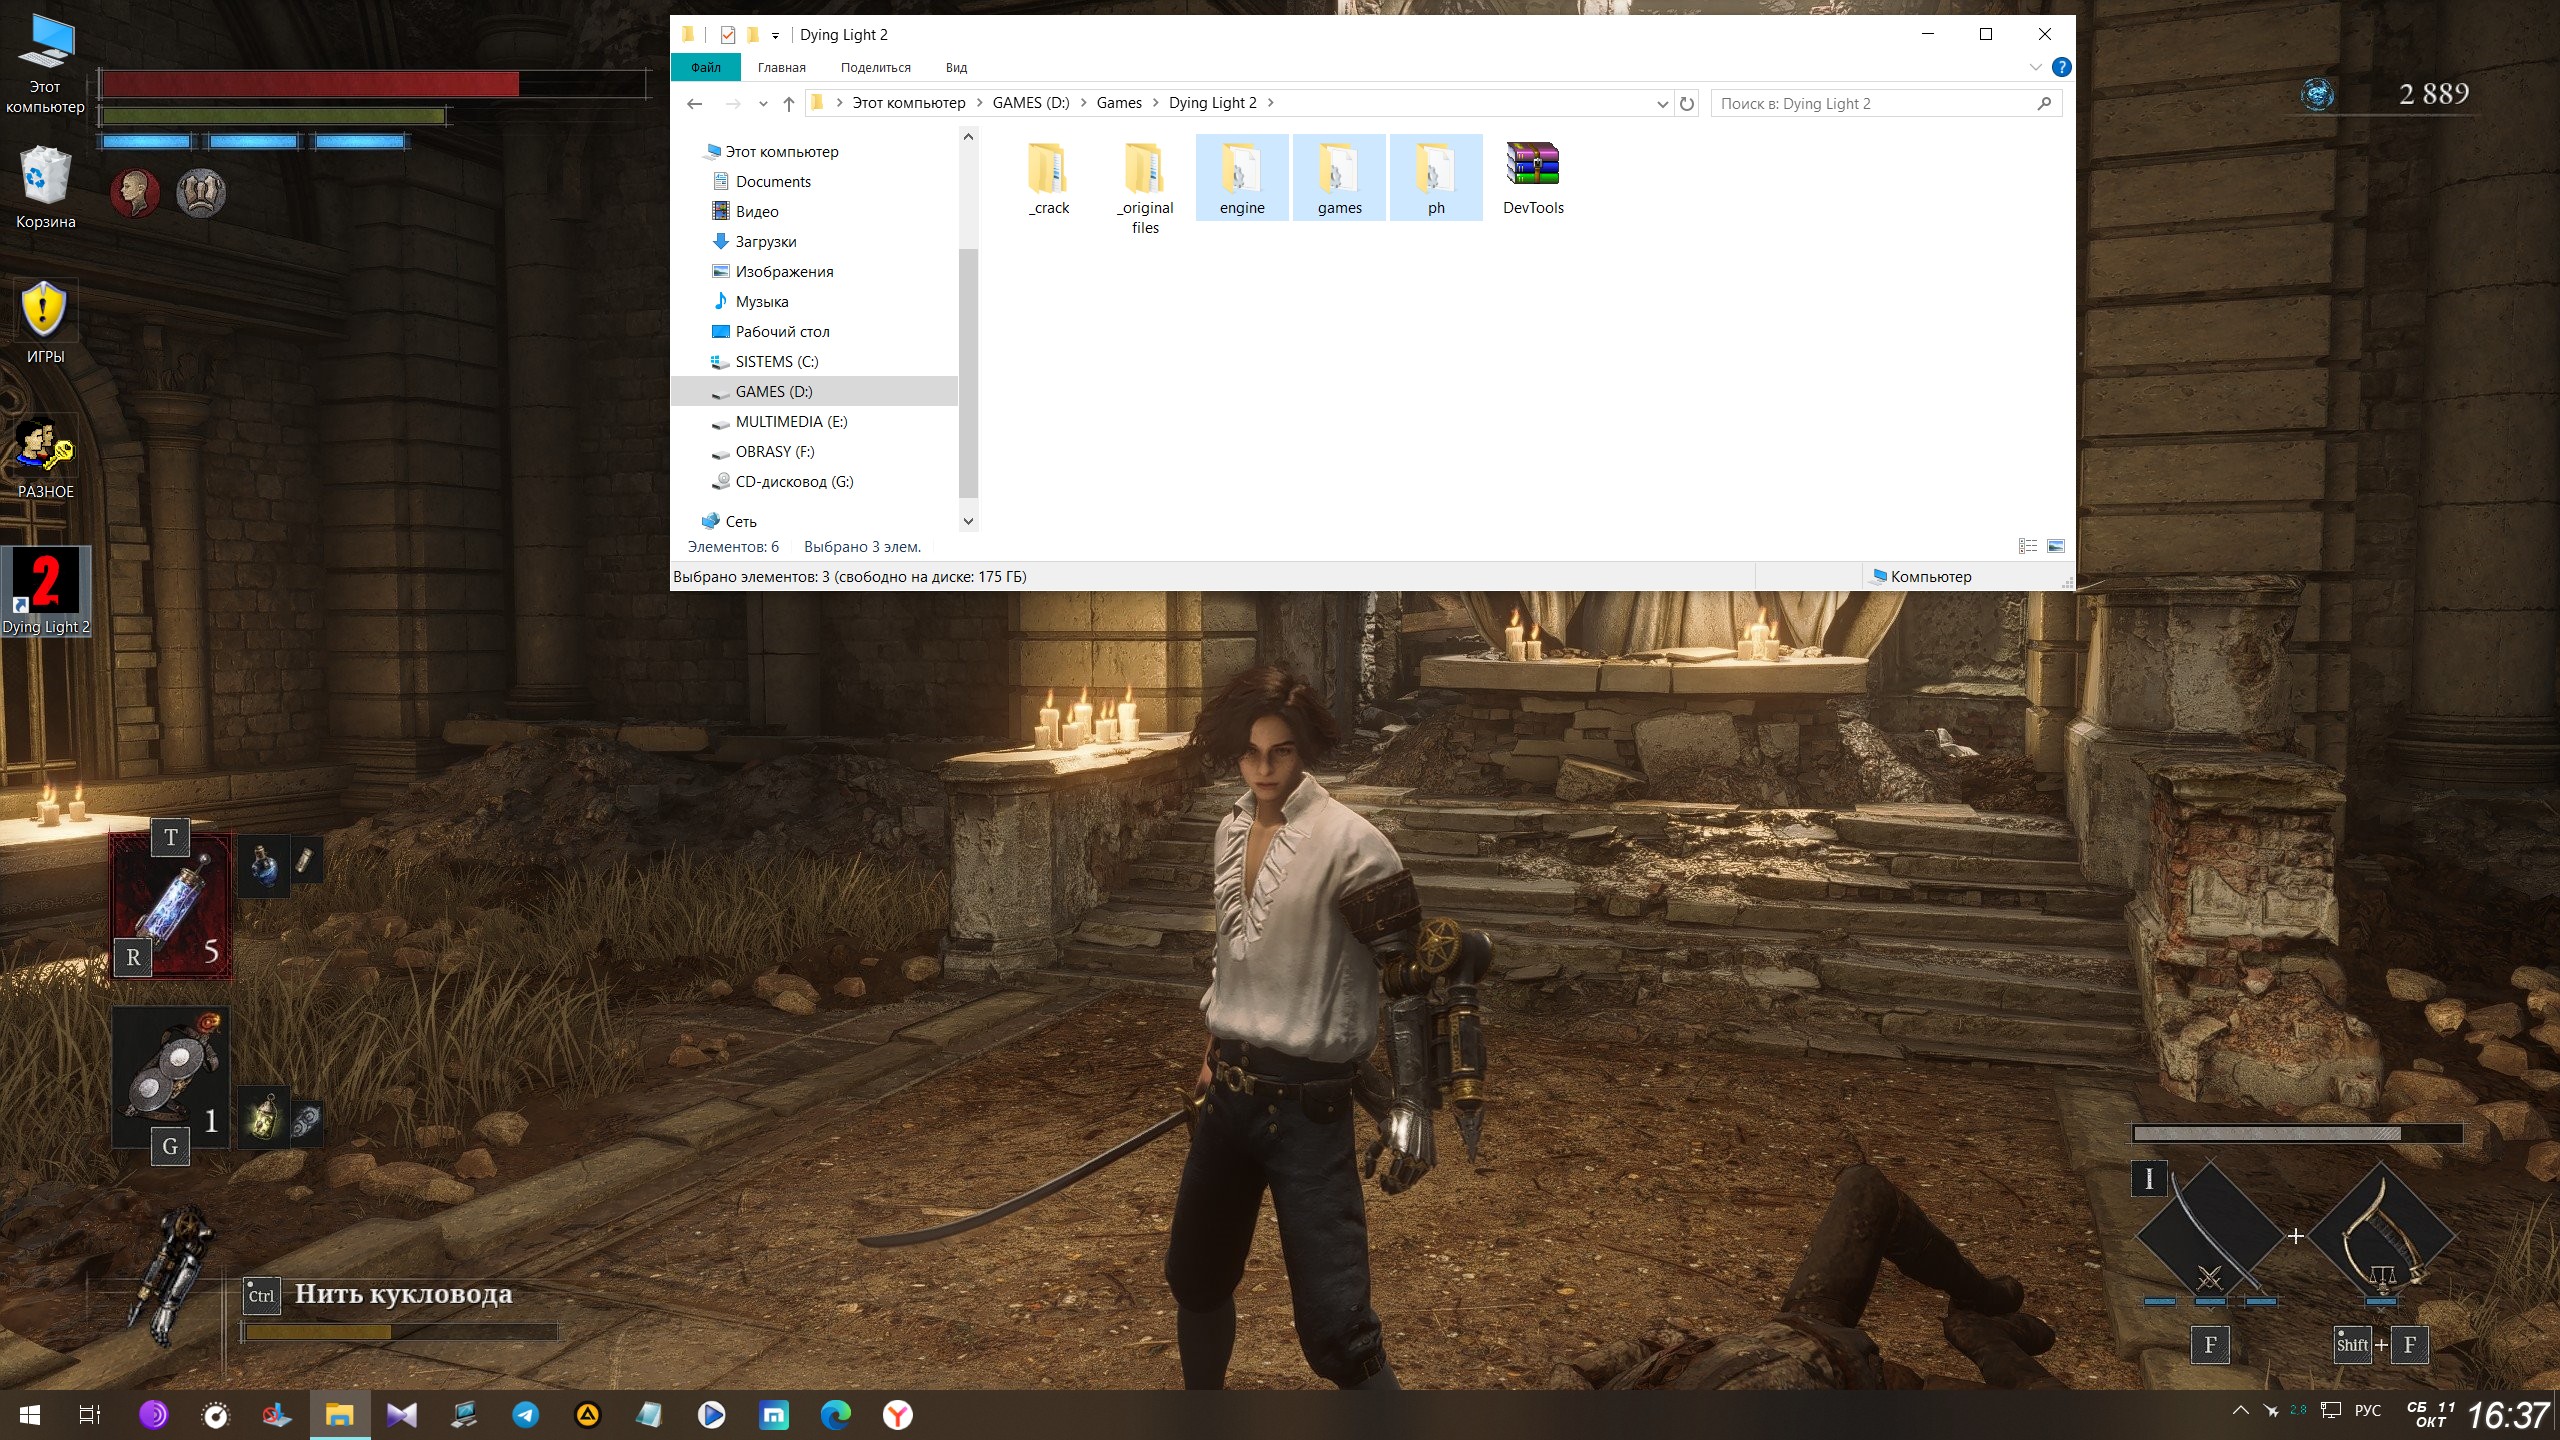Open the Файл menu
Image resolution: width=2560 pixels, height=1440 pixels.
pyautogui.click(x=705, y=68)
